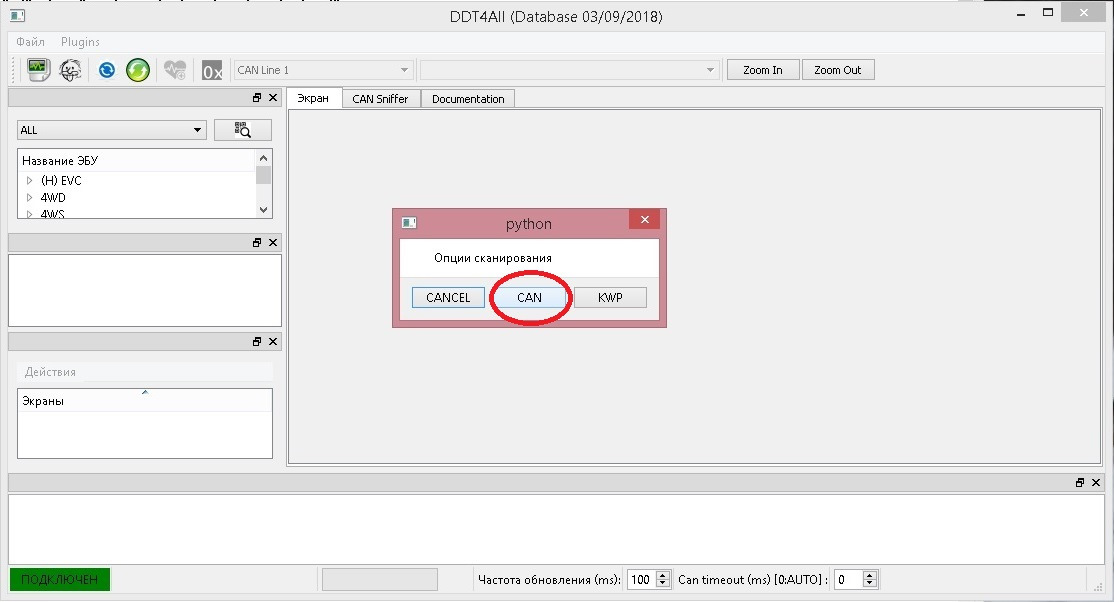Click the ECU list scrollbar thumb
The image size is (1114, 602).
pos(264,175)
